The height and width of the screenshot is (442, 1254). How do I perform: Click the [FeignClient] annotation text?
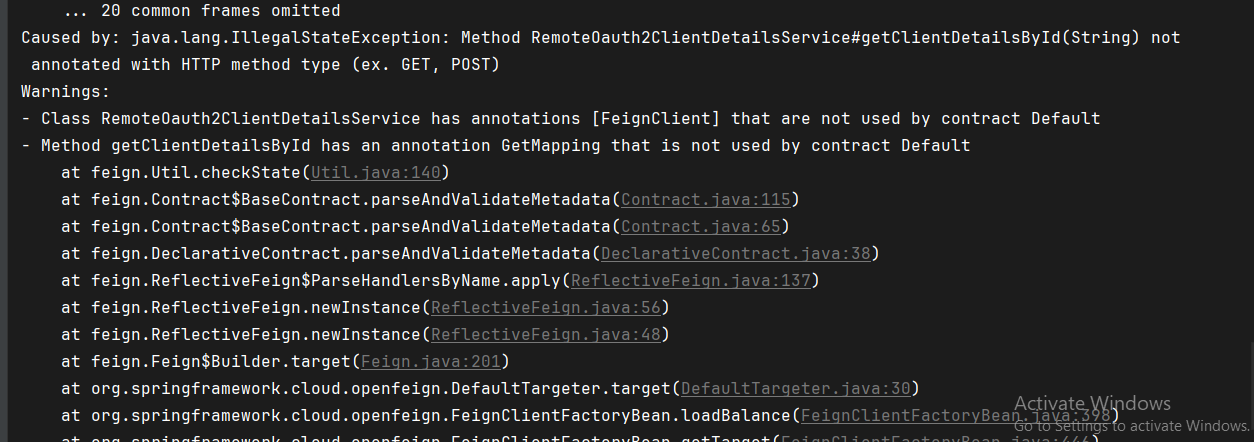(x=655, y=118)
